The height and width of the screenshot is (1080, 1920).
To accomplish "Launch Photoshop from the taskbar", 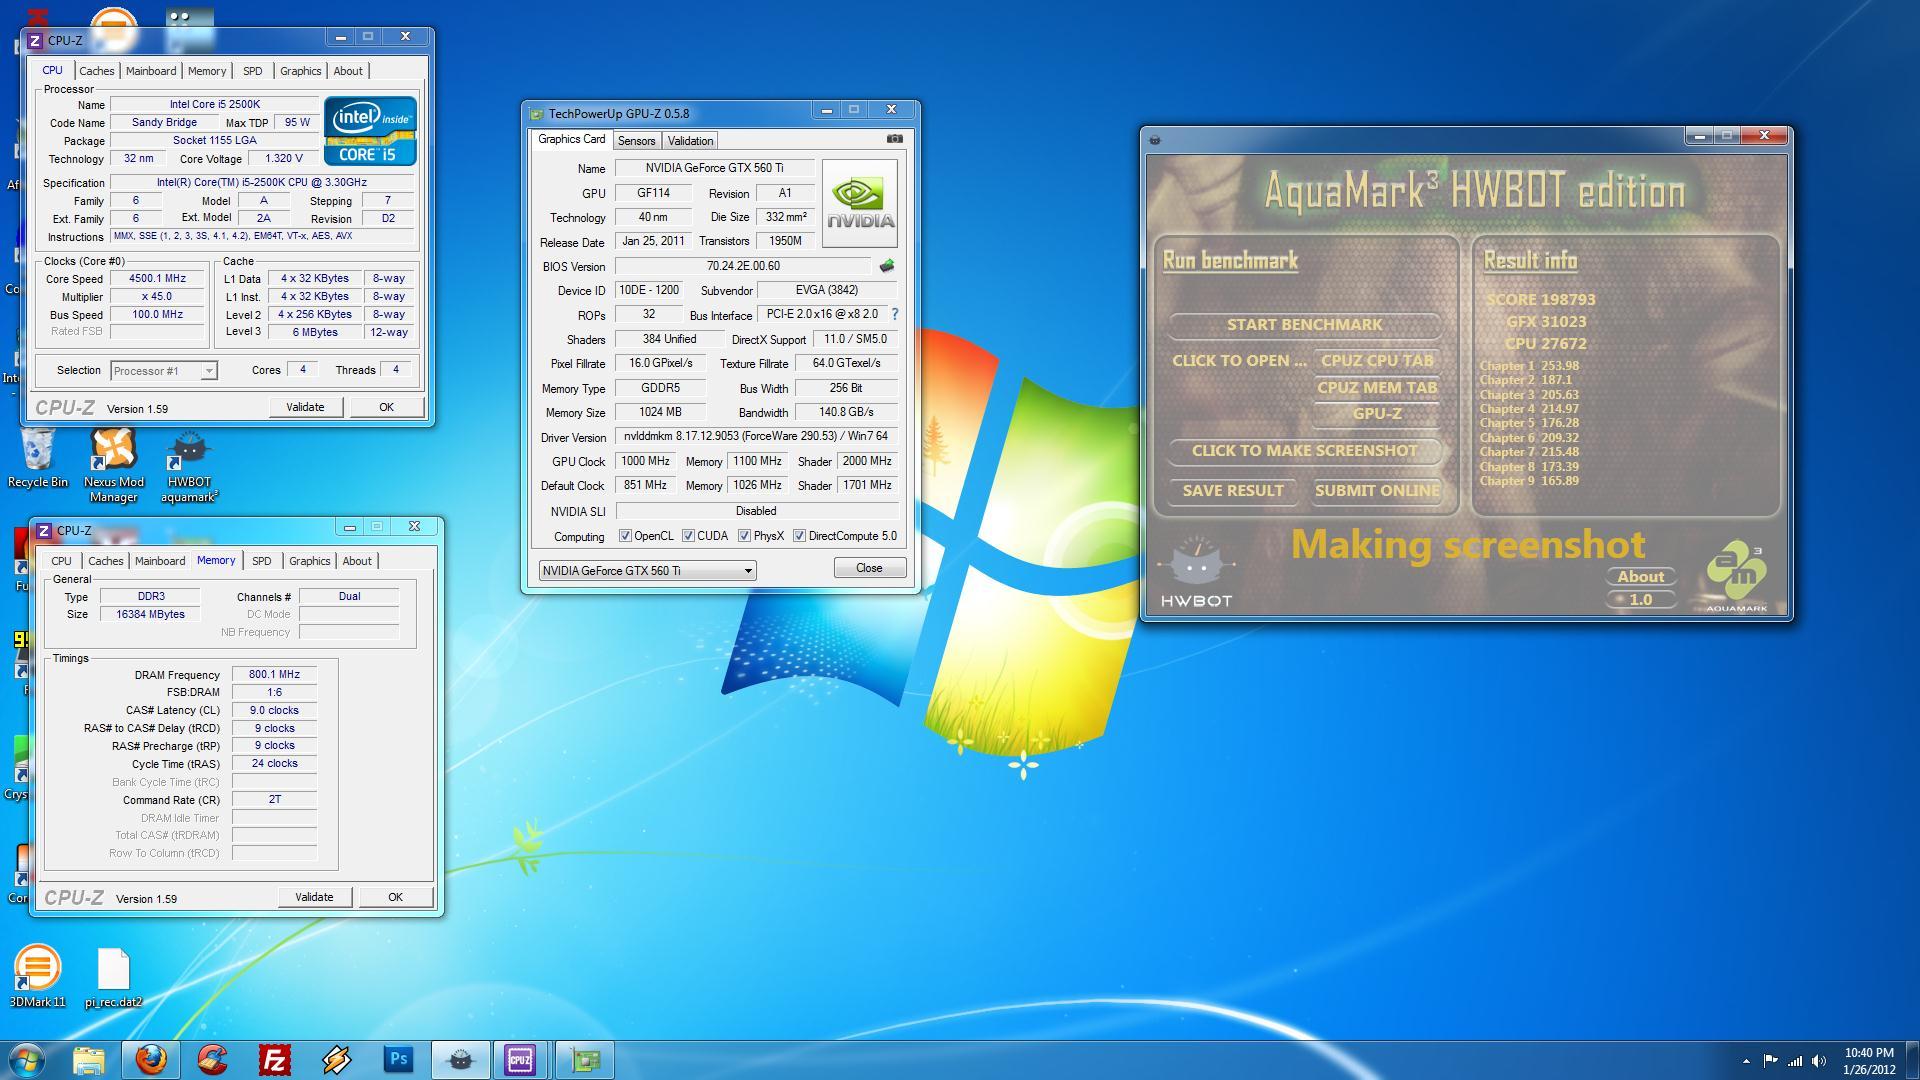I will click(398, 1060).
